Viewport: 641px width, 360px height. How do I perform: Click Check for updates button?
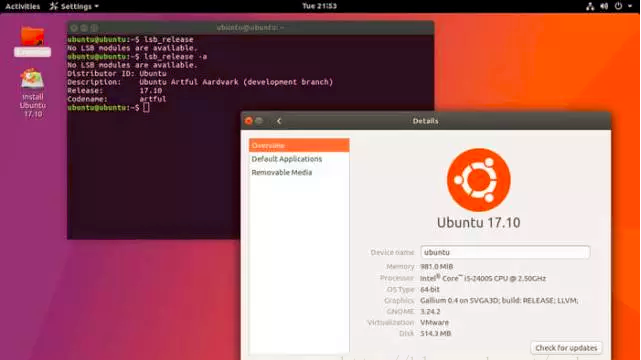566,348
